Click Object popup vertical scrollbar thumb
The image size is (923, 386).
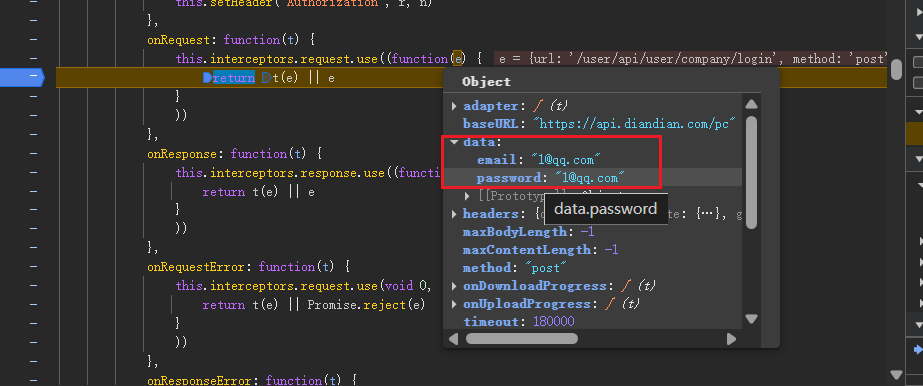751,172
